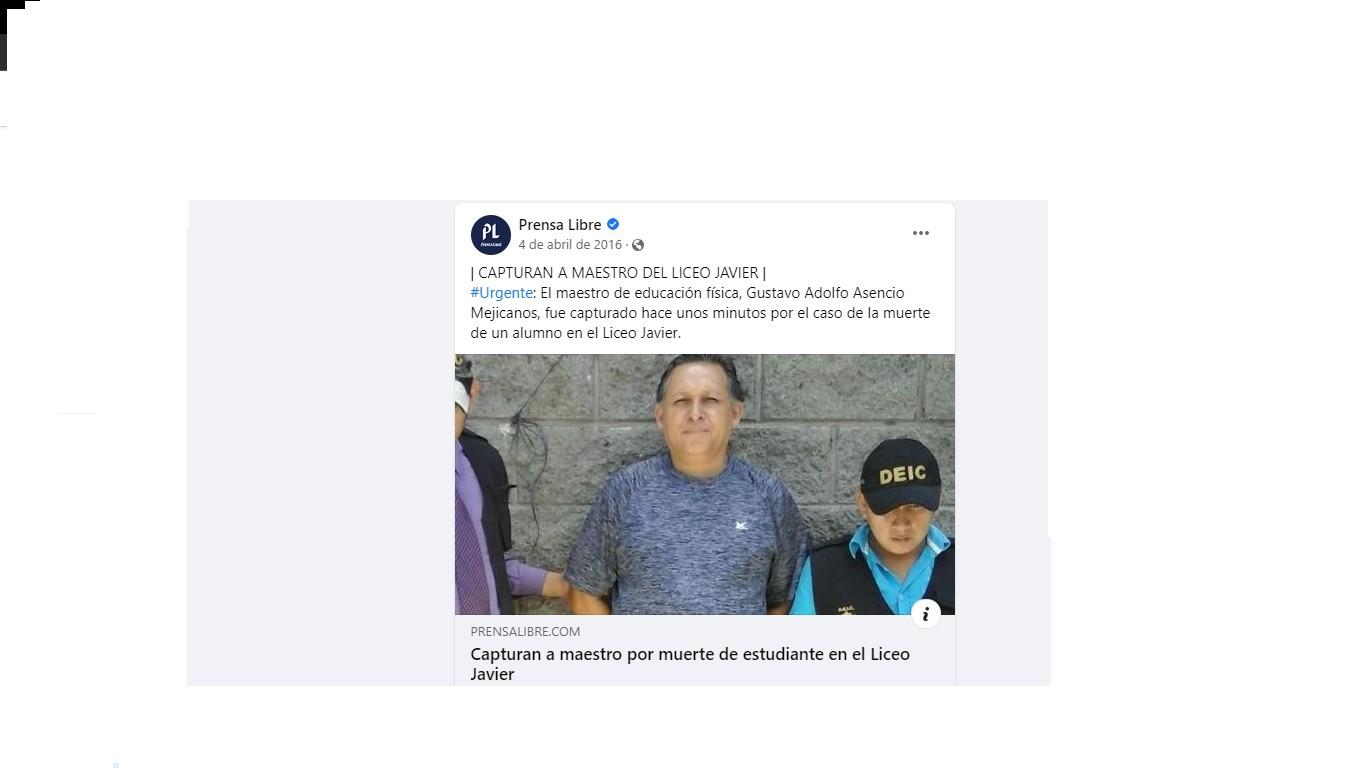Click the purple-shirted person at photo's left edge
This screenshot has height=768, width=1366.
tap(485, 500)
